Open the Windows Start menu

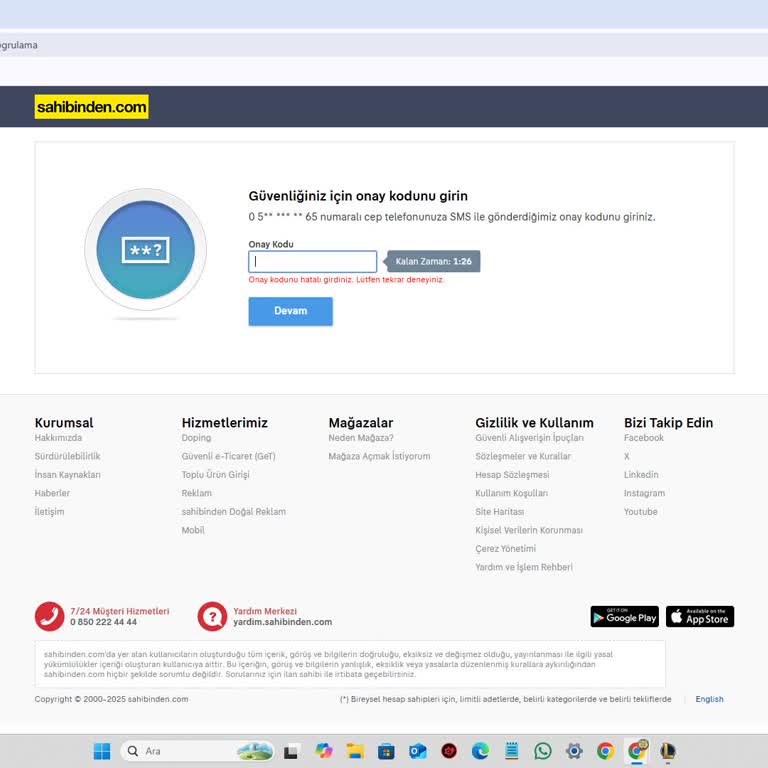[102, 751]
